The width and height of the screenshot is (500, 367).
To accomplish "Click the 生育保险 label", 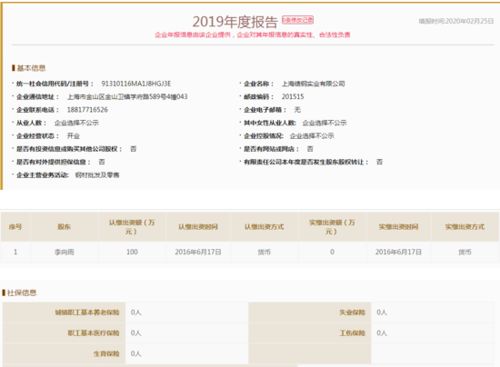I will [x=106, y=353].
